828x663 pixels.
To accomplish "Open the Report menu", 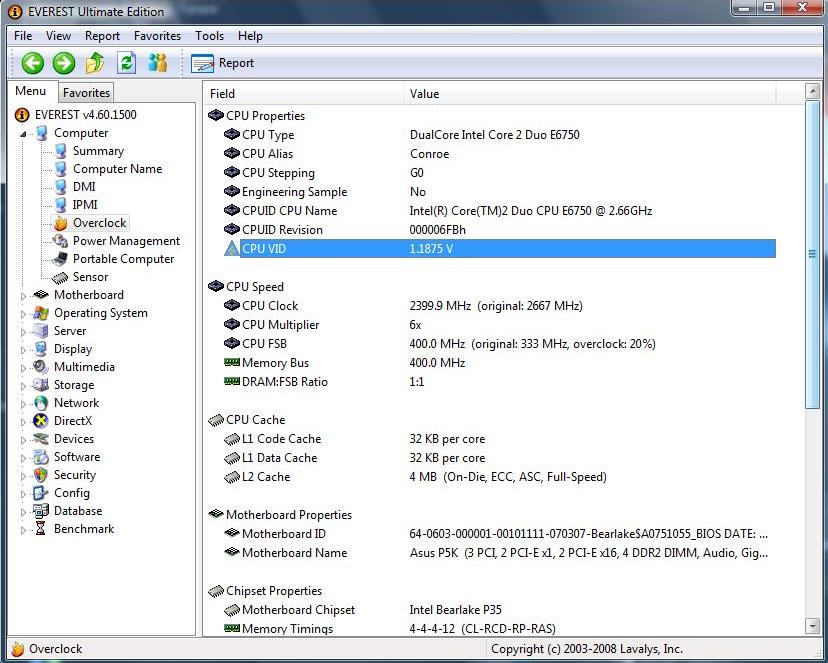I will 102,36.
